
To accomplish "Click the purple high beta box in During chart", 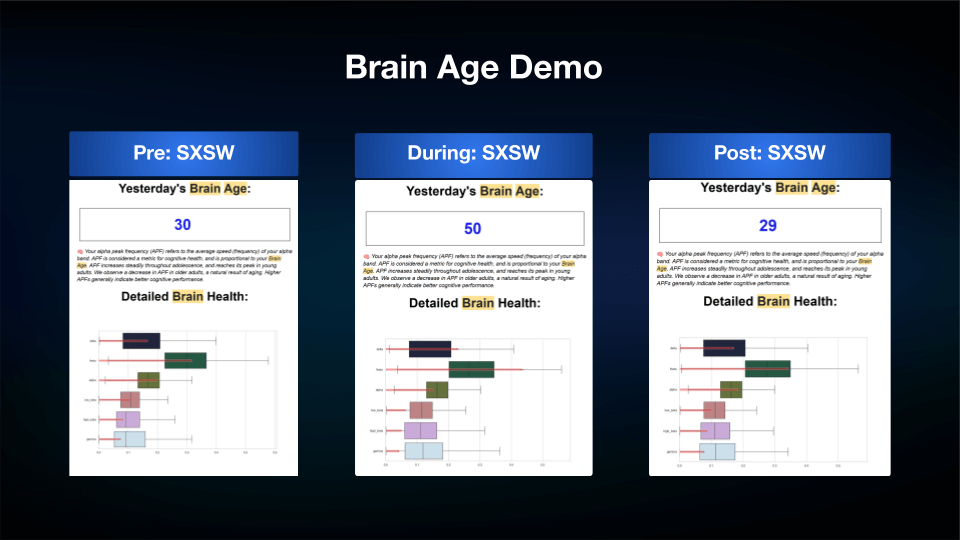I will tap(421, 430).
